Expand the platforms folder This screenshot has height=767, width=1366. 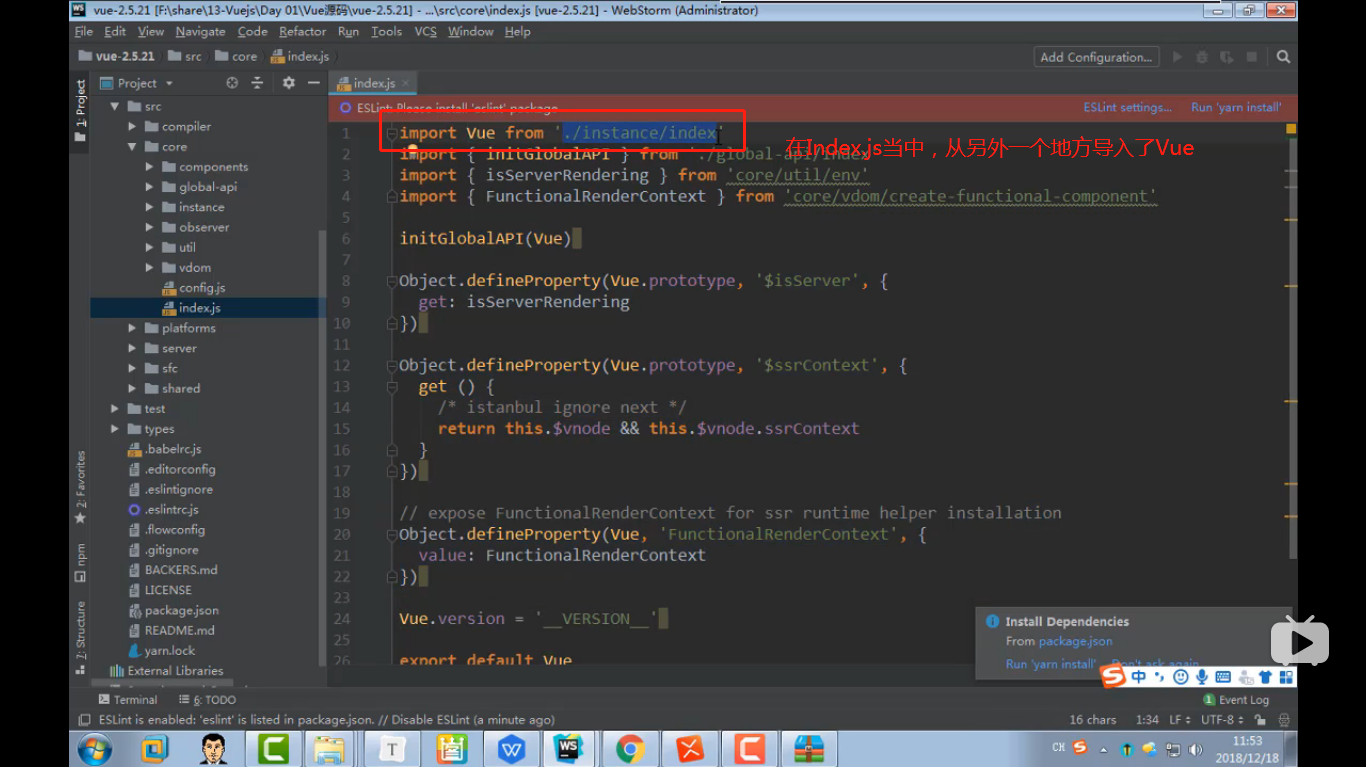pos(132,328)
